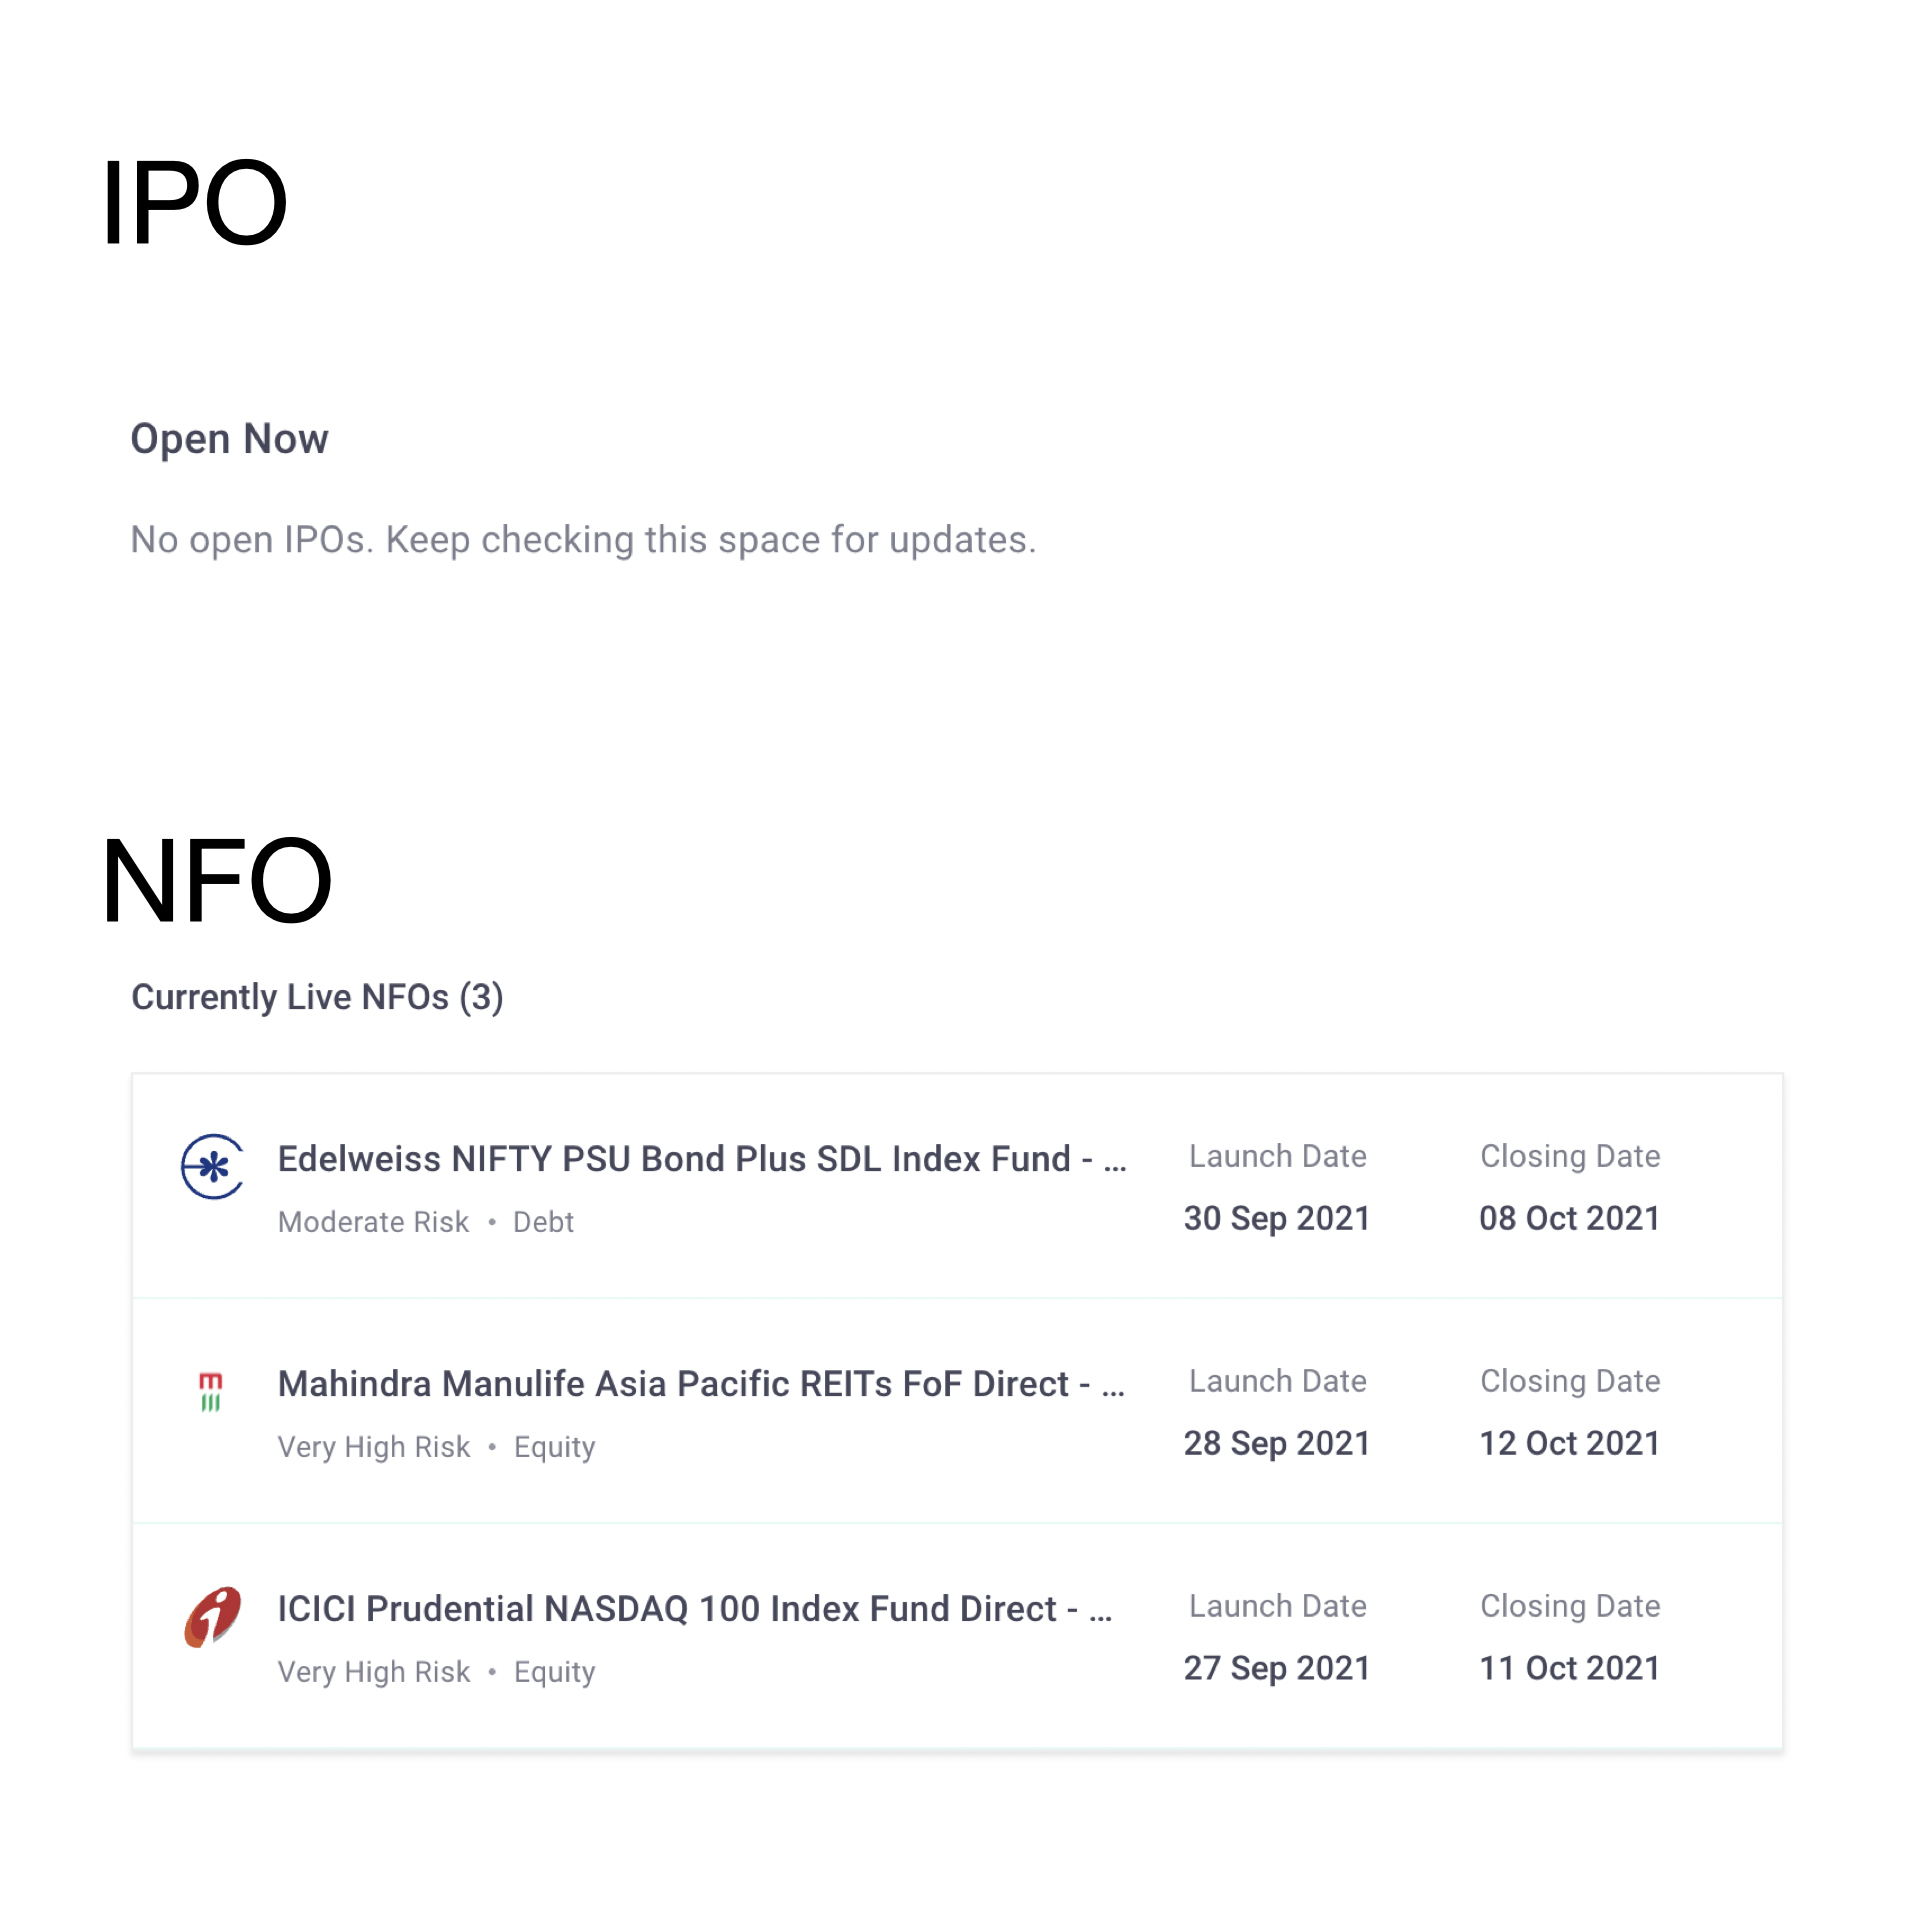Click Edelweiss closing date 08 Oct 2021
The image size is (1920, 1920).
click(1569, 1218)
